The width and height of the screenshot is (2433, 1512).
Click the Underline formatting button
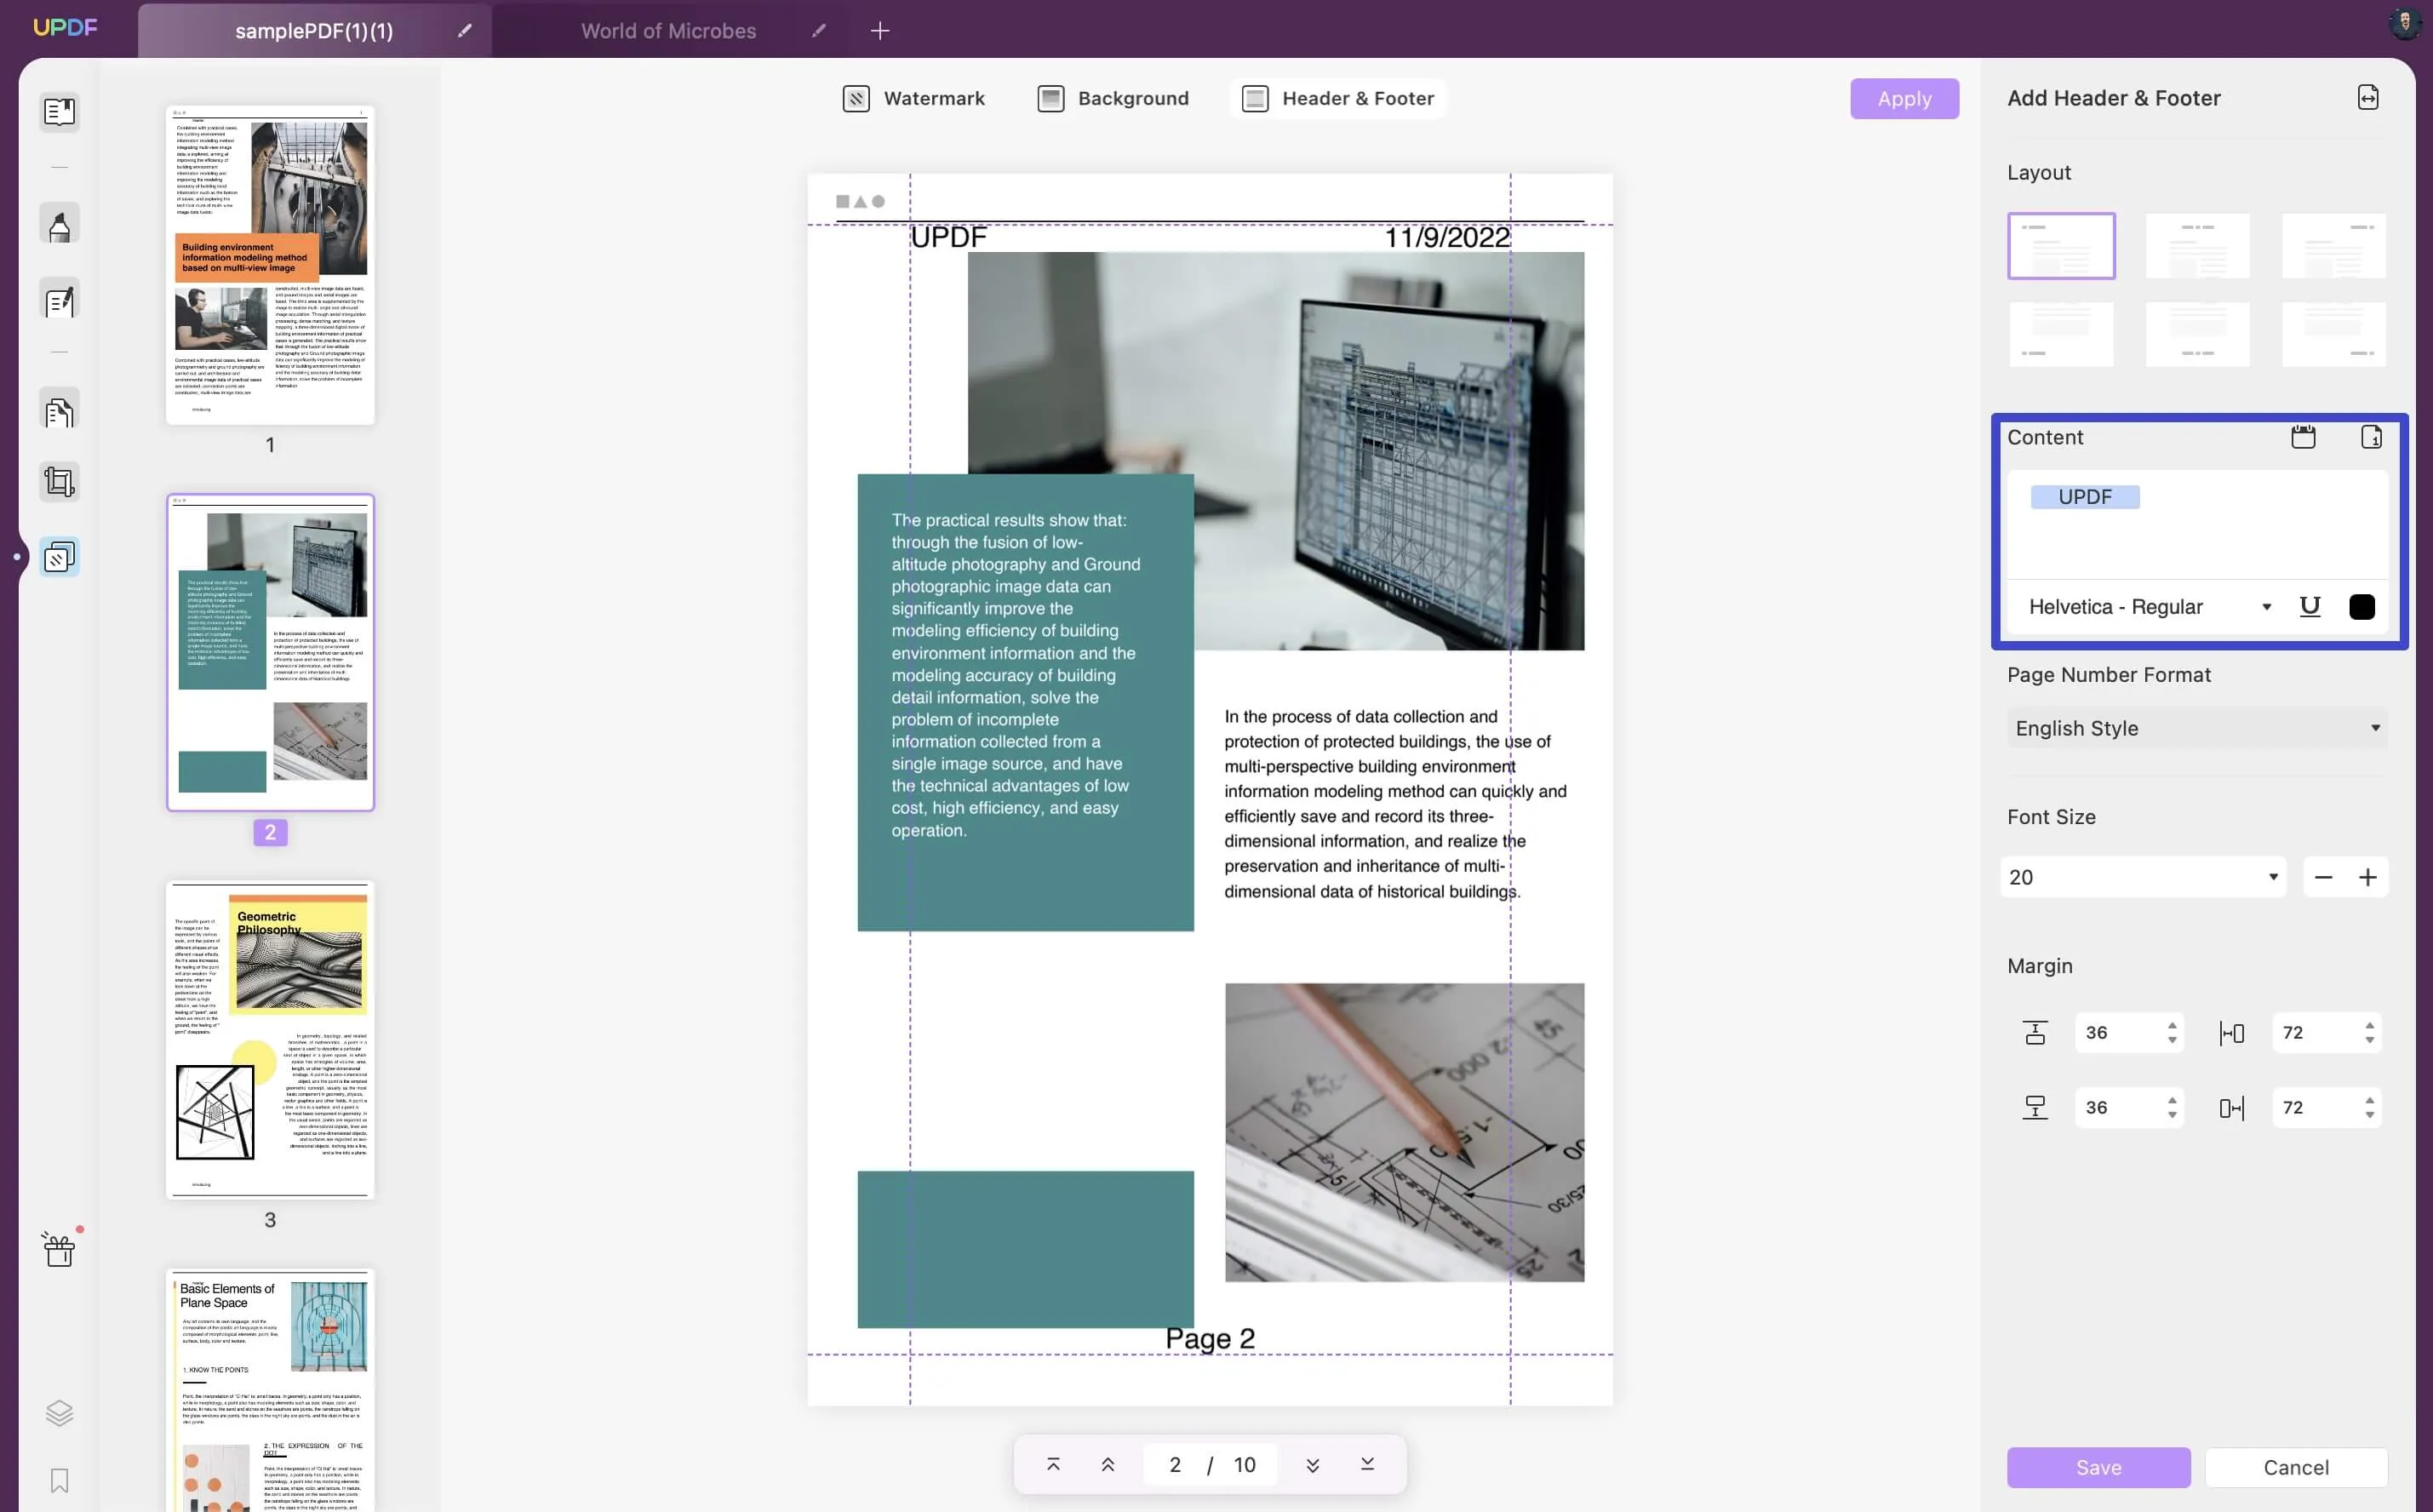2310,606
